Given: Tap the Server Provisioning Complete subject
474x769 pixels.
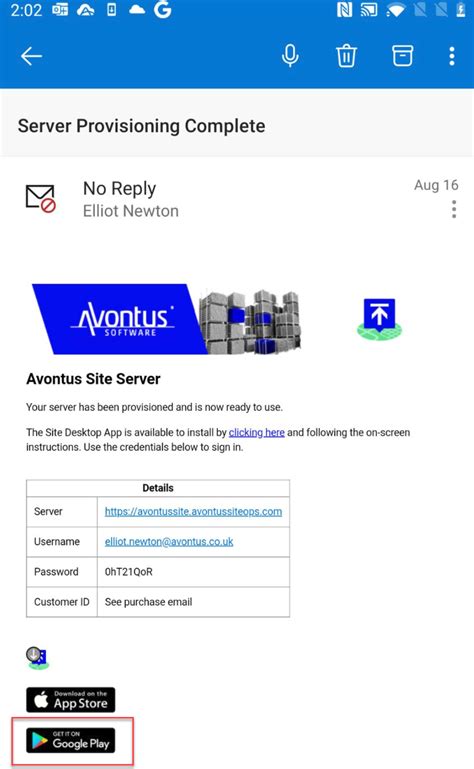Looking at the screenshot, I should click(x=141, y=126).
